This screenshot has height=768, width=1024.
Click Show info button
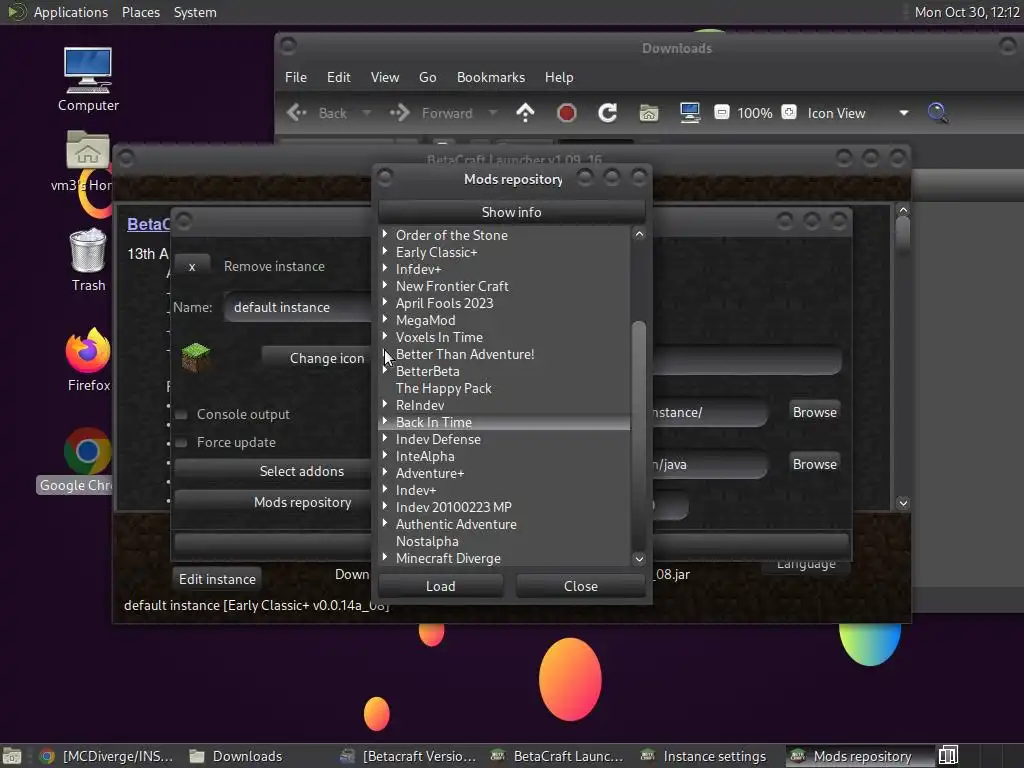(x=511, y=212)
